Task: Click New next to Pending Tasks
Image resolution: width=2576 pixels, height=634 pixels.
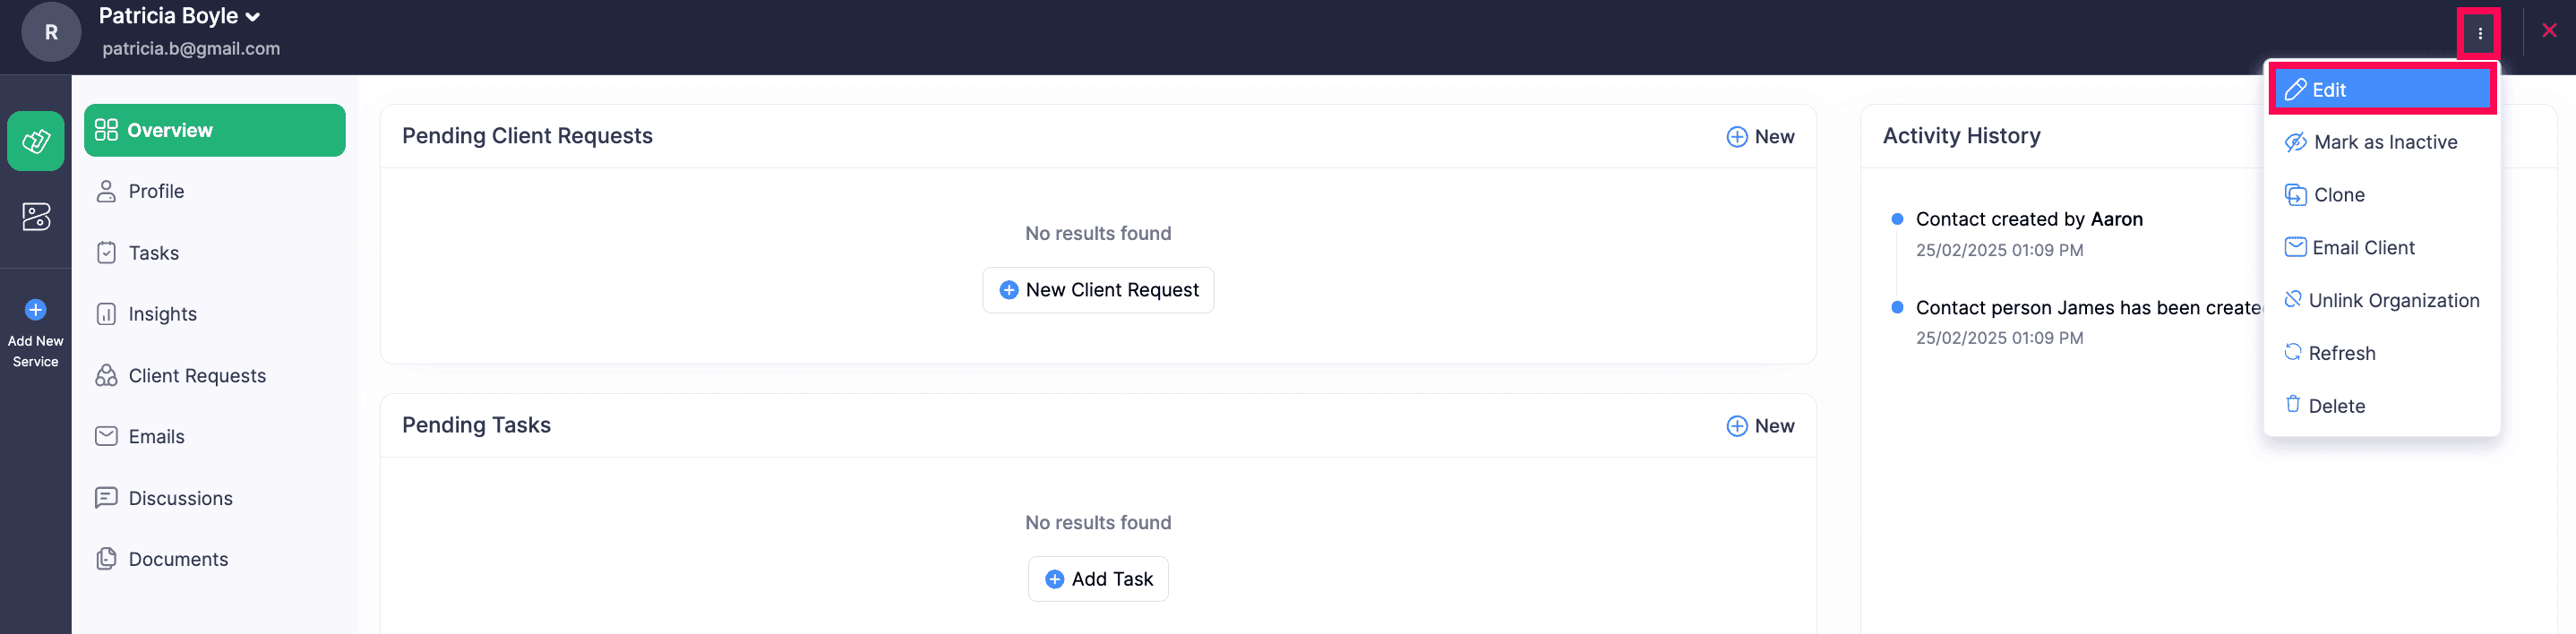Action: (1760, 425)
